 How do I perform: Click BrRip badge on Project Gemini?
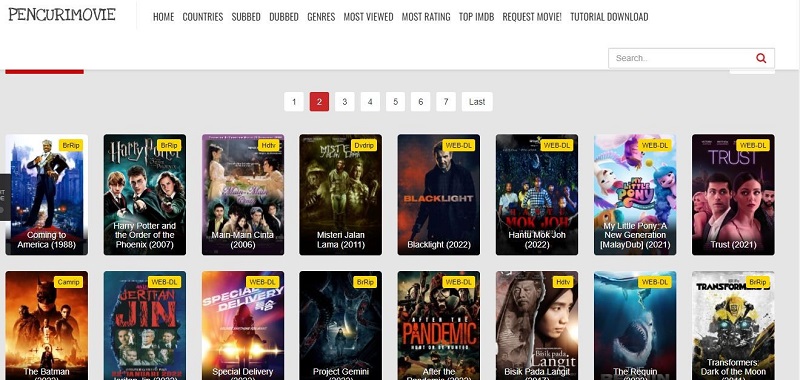click(364, 282)
